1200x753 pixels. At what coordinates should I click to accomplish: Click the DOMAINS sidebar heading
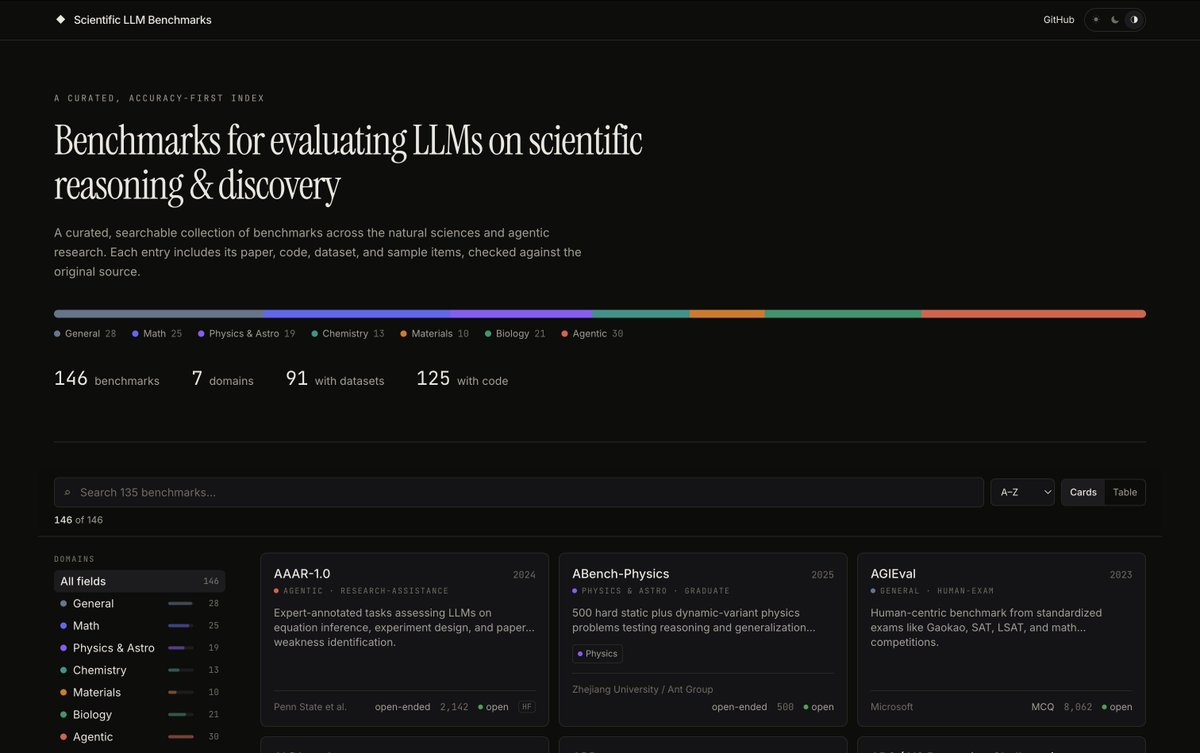pos(75,559)
